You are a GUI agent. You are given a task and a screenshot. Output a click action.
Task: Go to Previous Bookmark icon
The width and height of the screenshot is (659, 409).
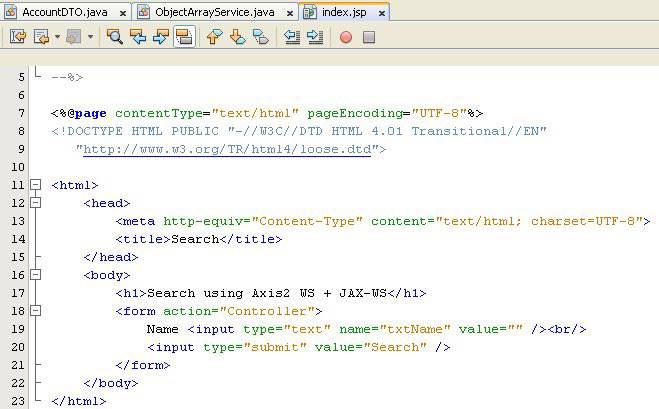214,37
